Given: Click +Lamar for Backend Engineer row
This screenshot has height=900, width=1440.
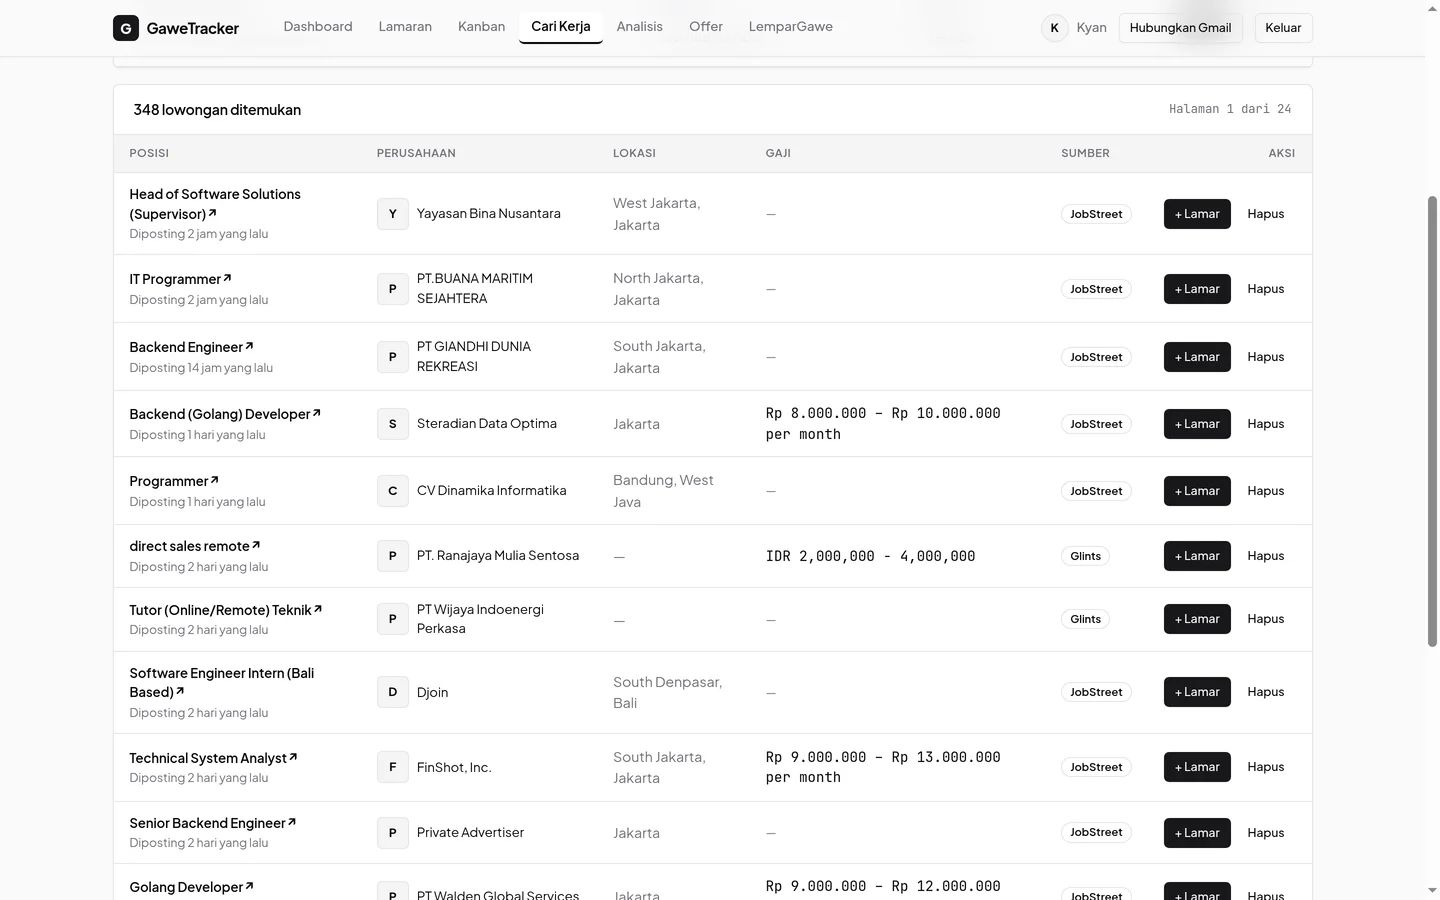Looking at the screenshot, I should pos(1197,357).
